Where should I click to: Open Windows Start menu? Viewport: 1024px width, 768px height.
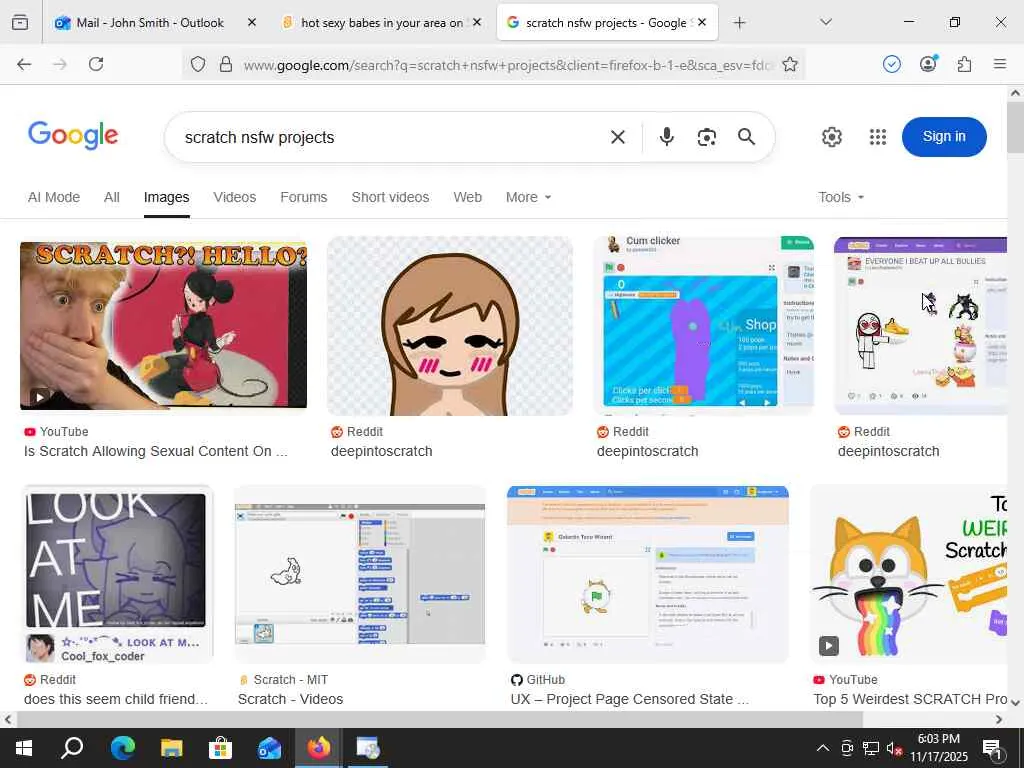click(x=24, y=748)
